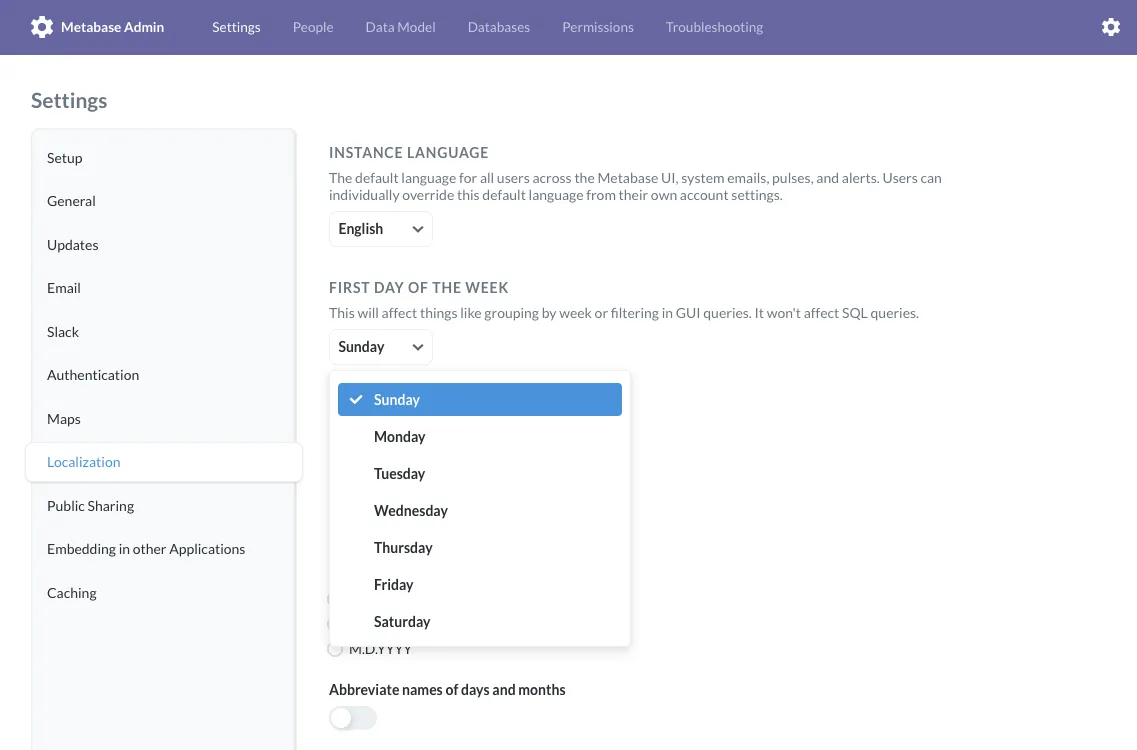
Task: Collapse the First Day of Week dropdown
Action: tap(380, 347)
